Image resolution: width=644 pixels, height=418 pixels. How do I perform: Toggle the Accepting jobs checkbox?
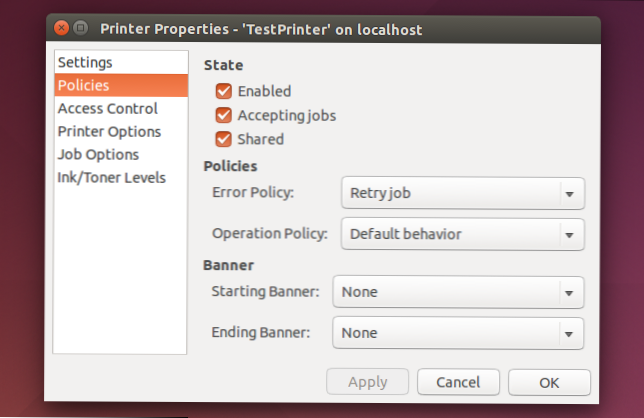[223, 115]
